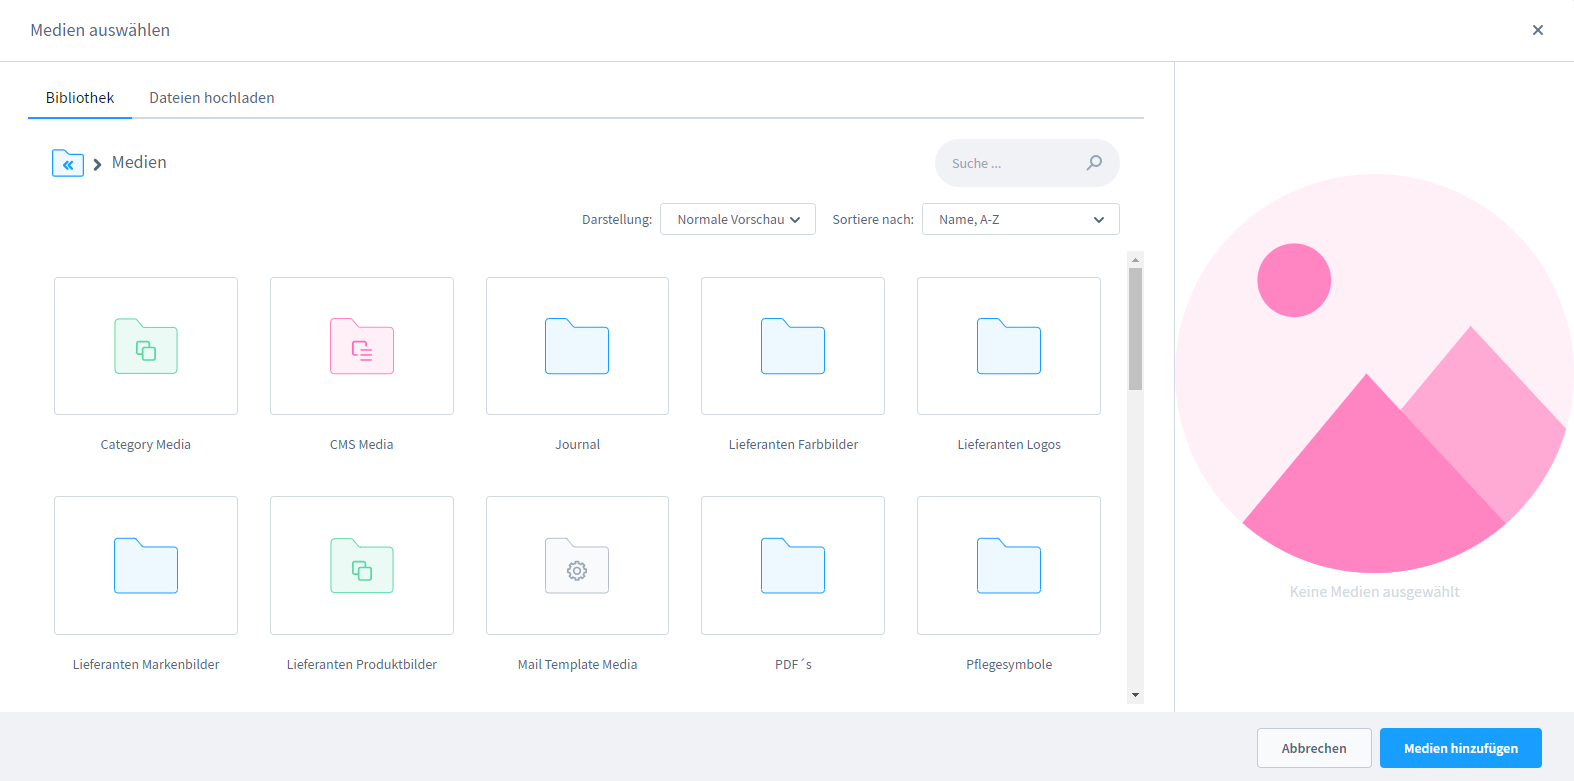The height and width of the screenshot is (781, 1574).
Task: Click the back folder navigation icon
Action: click(68, 163)
